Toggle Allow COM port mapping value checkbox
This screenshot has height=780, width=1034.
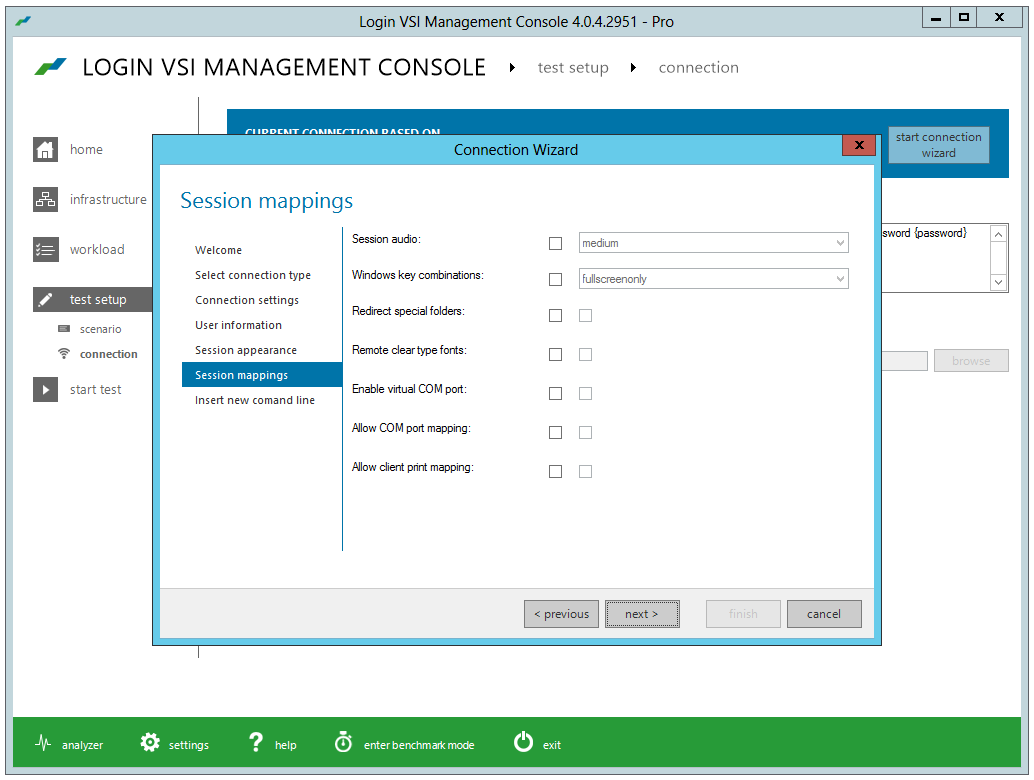586,433
